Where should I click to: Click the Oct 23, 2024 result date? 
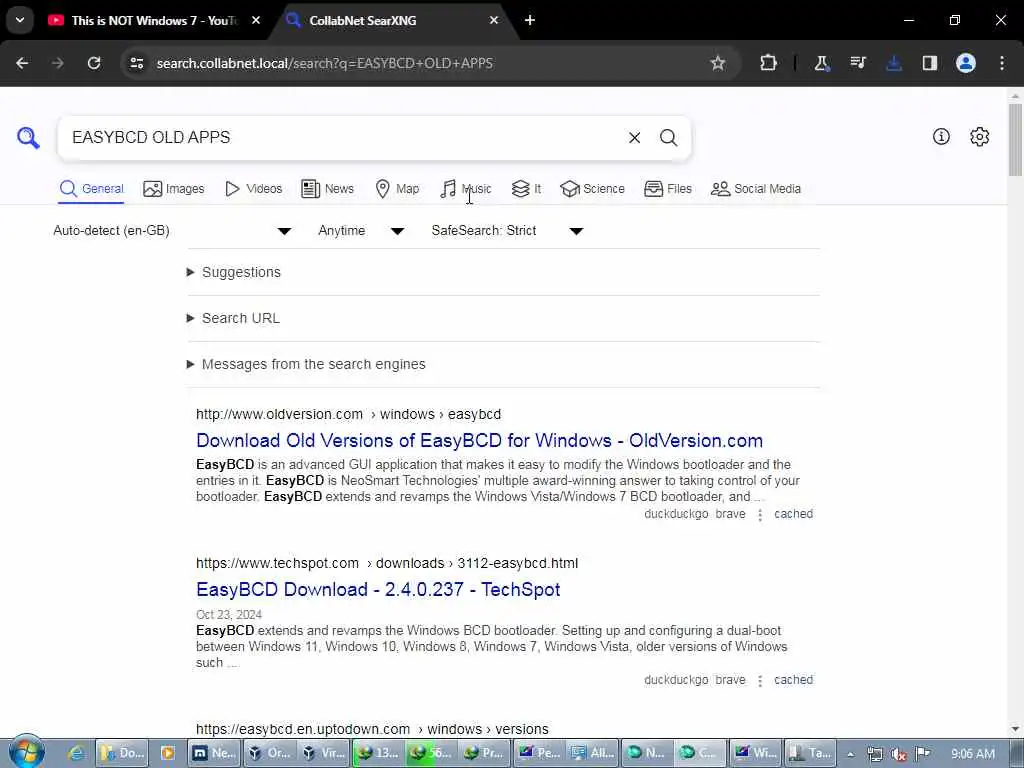pos(229,615)
